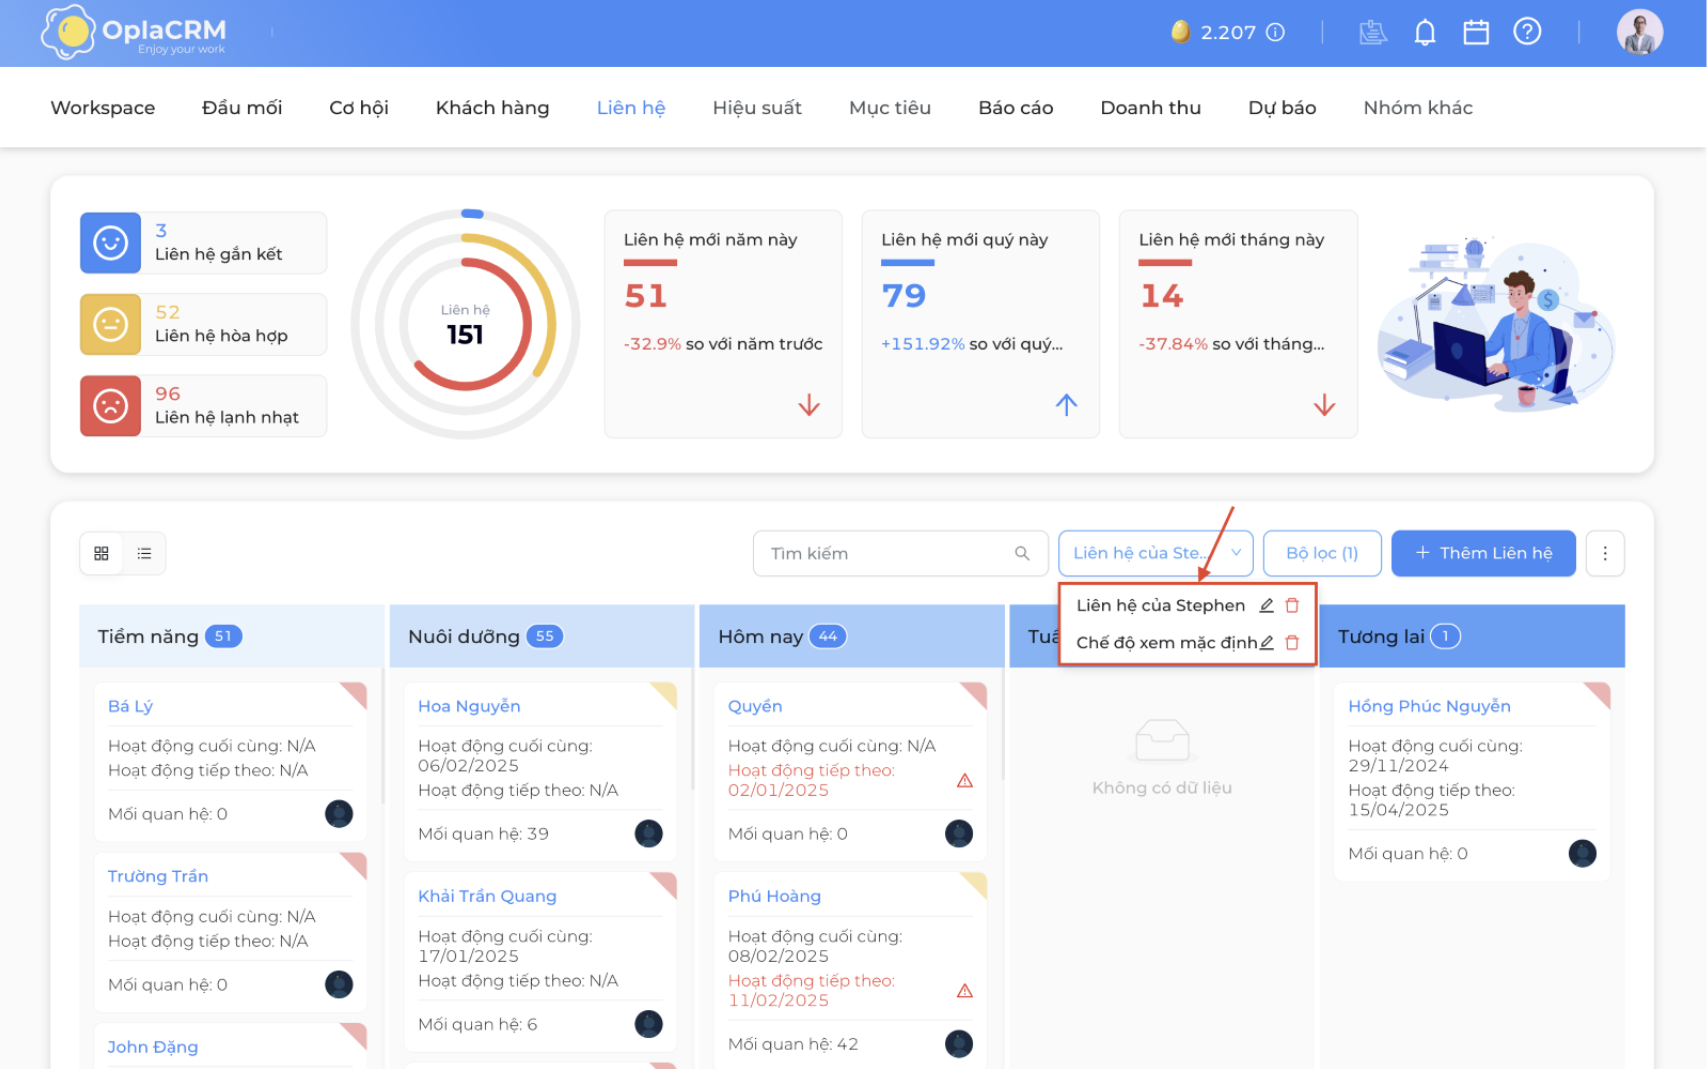The image size is (1708, 1072).
Task: Open the Workspace tab
Action: pos(103,107)
